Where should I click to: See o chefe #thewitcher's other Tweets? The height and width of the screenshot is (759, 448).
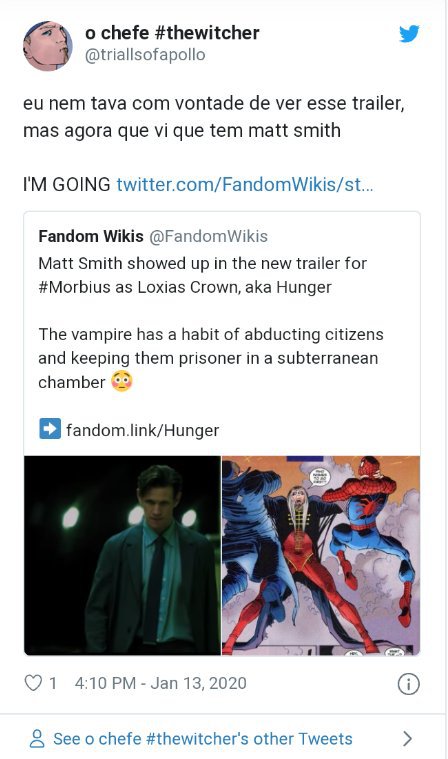[x=203, y=739]
